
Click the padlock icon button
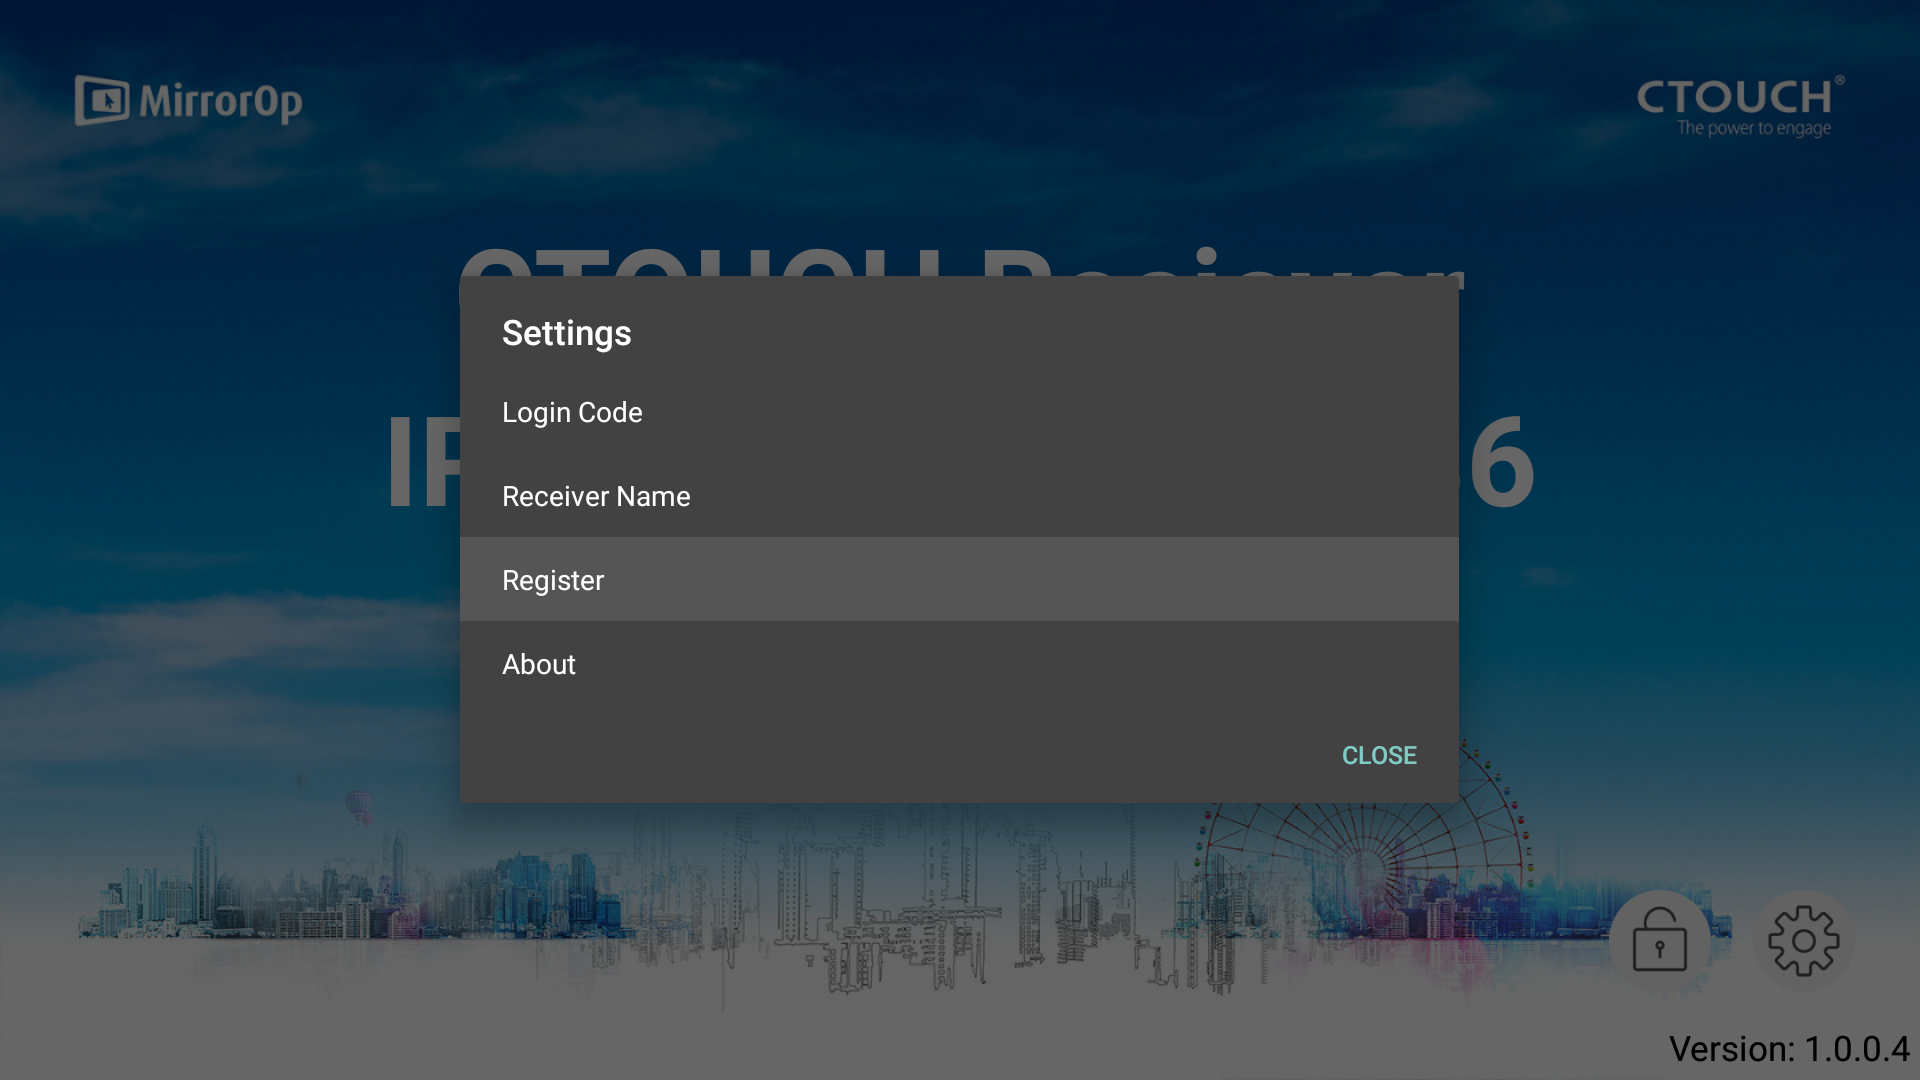1659,940
